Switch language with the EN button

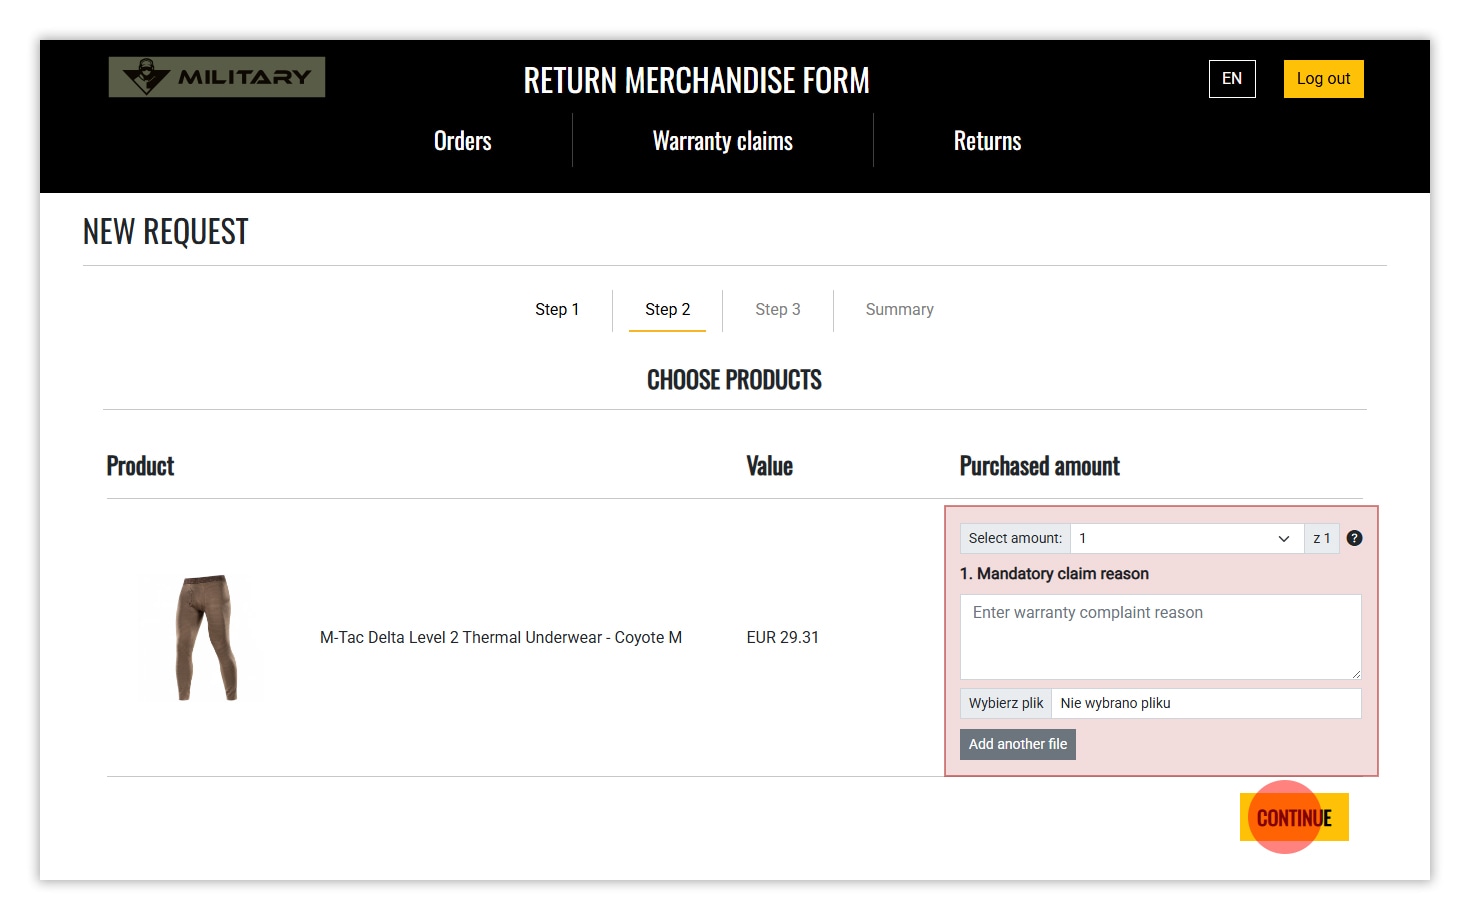(1231, 79)
